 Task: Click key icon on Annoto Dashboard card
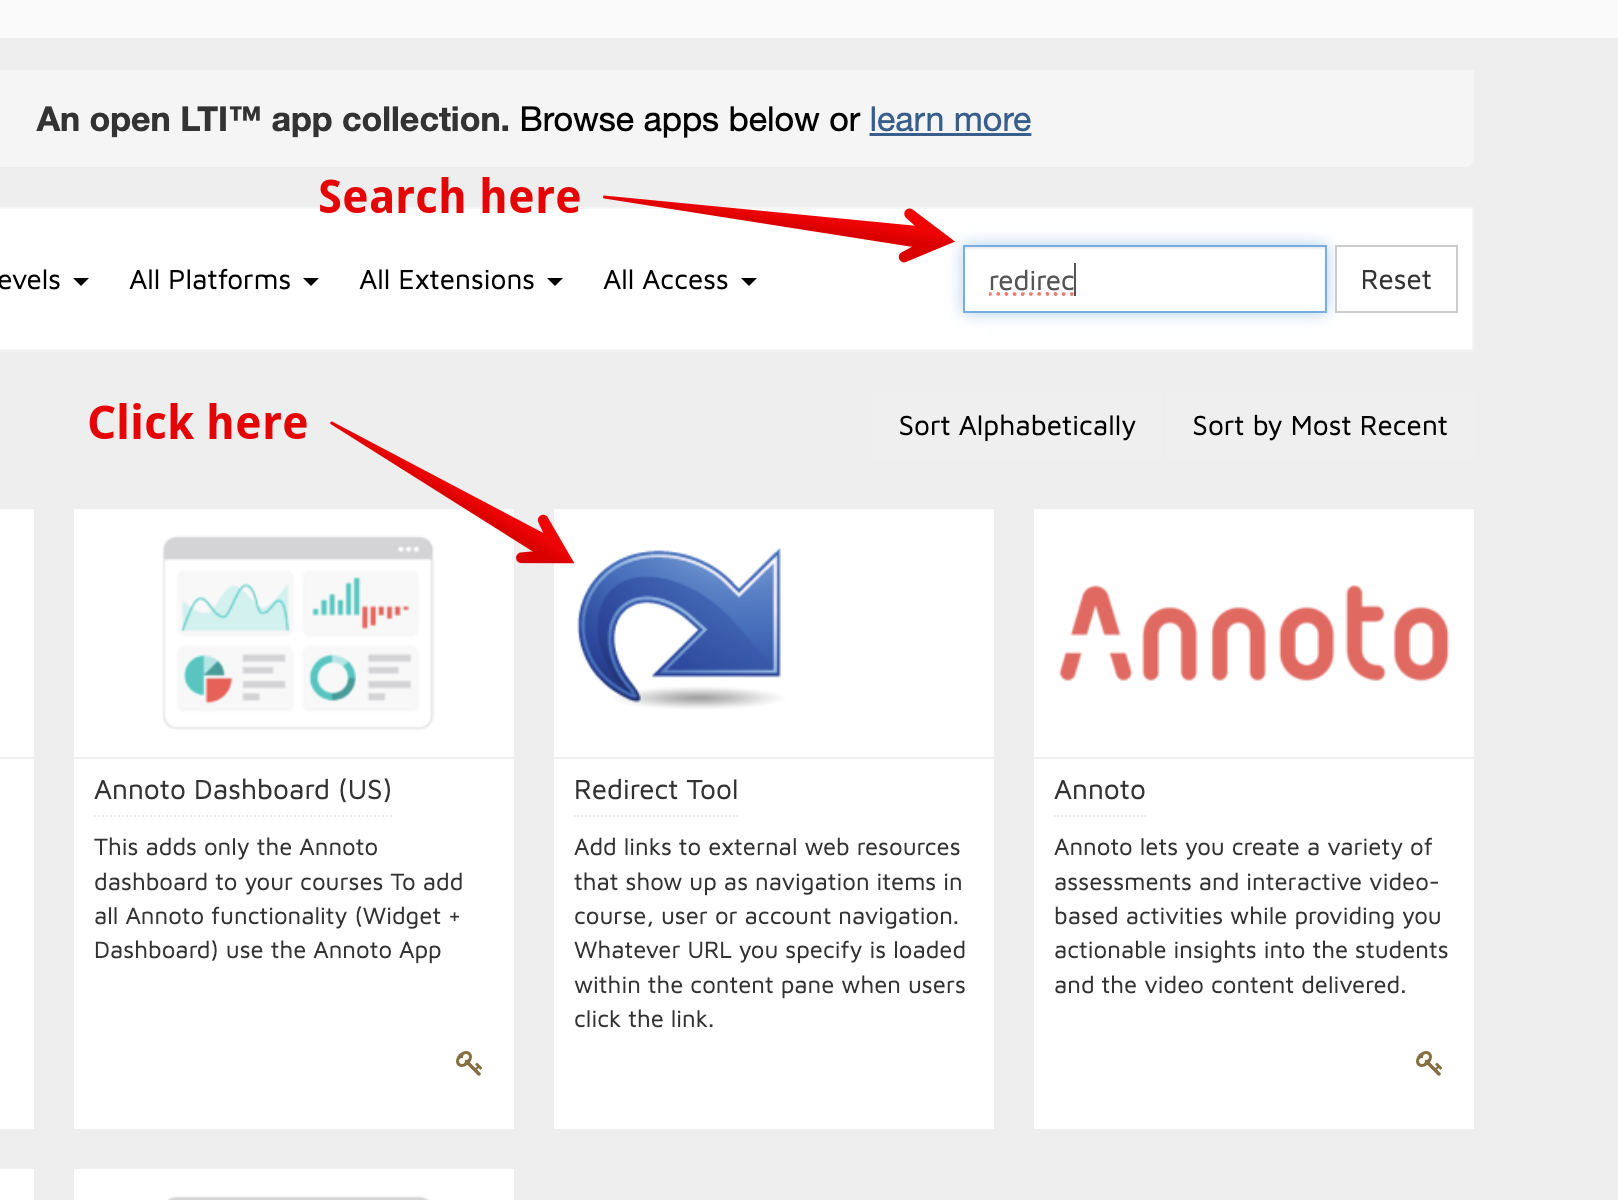[468, 1062]
